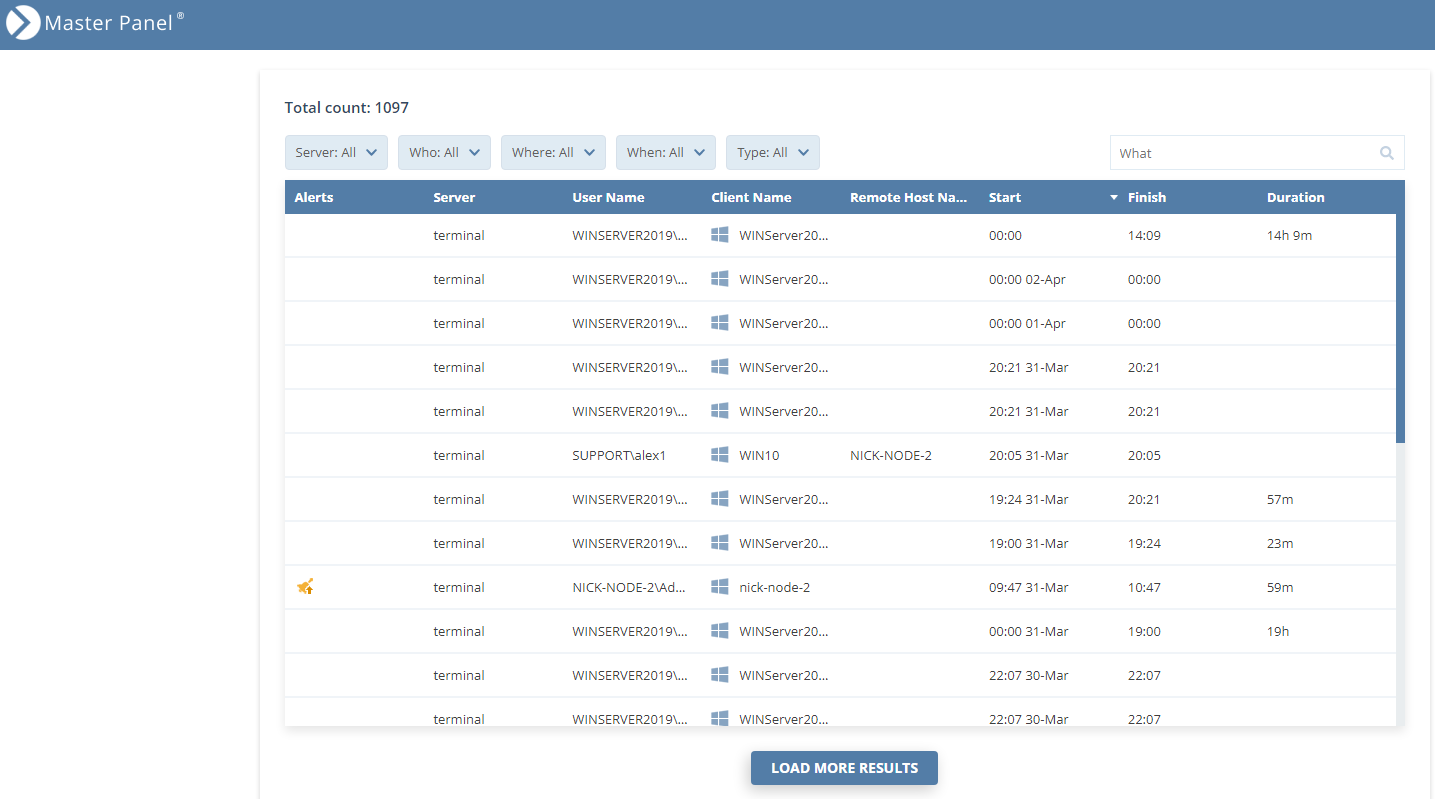This screenshot has height=799, width=1435.
Task: Select the SUPPORT\alex1 user row
Action: pyautogui.click(x=619, y=455)
